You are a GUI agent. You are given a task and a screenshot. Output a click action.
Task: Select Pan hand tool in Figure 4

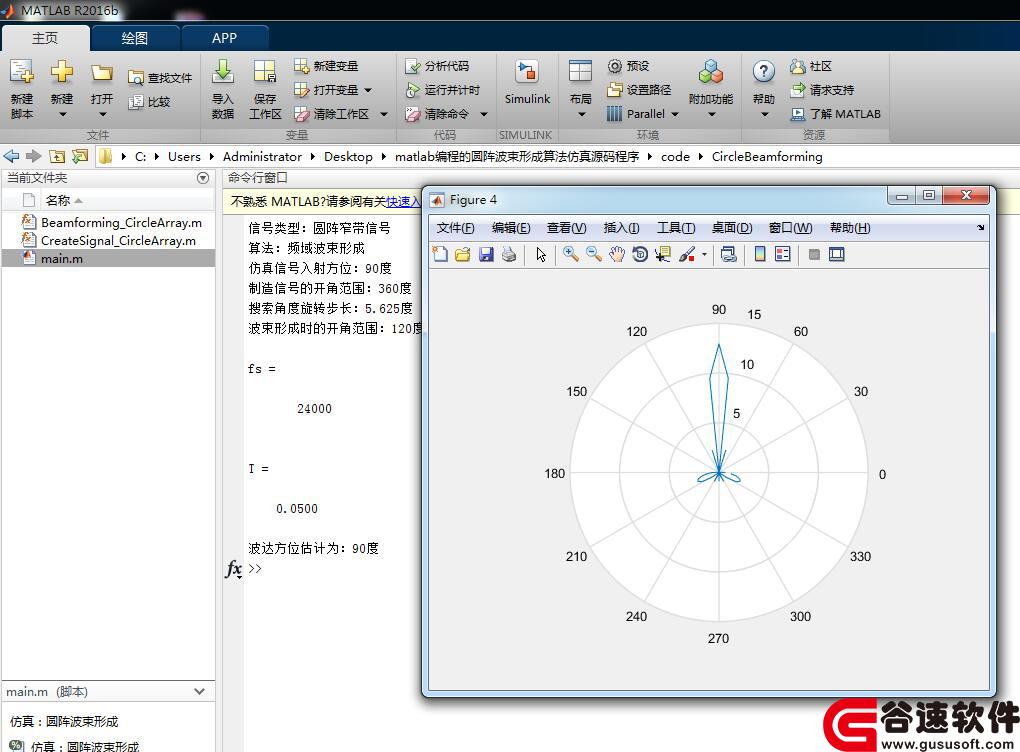[x=617, y=254]
